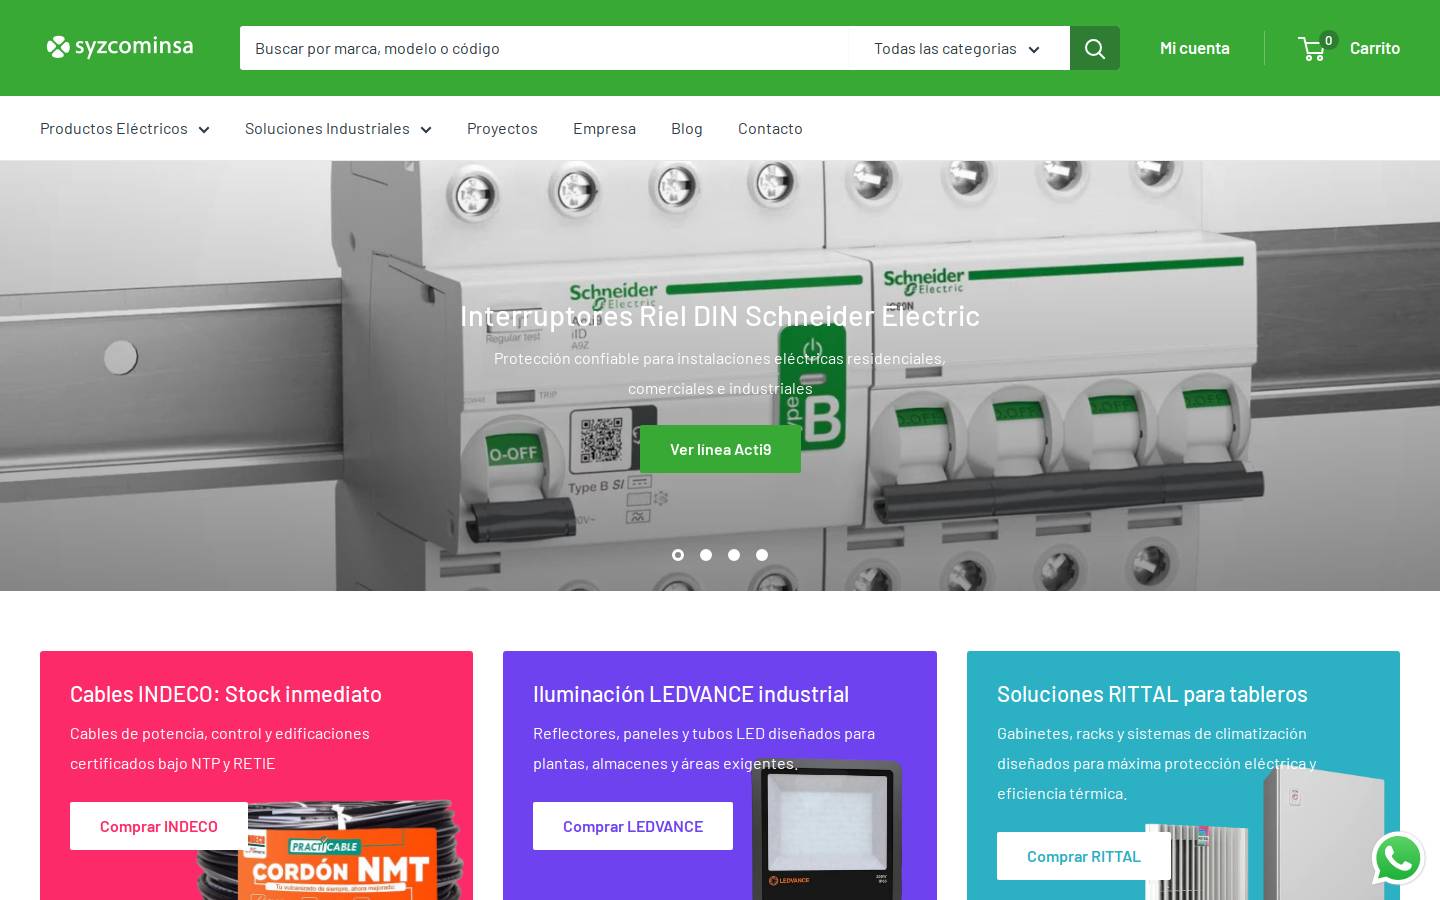Click Comprar RITTAL button
This screenshot has height=900, width=1440.
[x=1084, y=856]
